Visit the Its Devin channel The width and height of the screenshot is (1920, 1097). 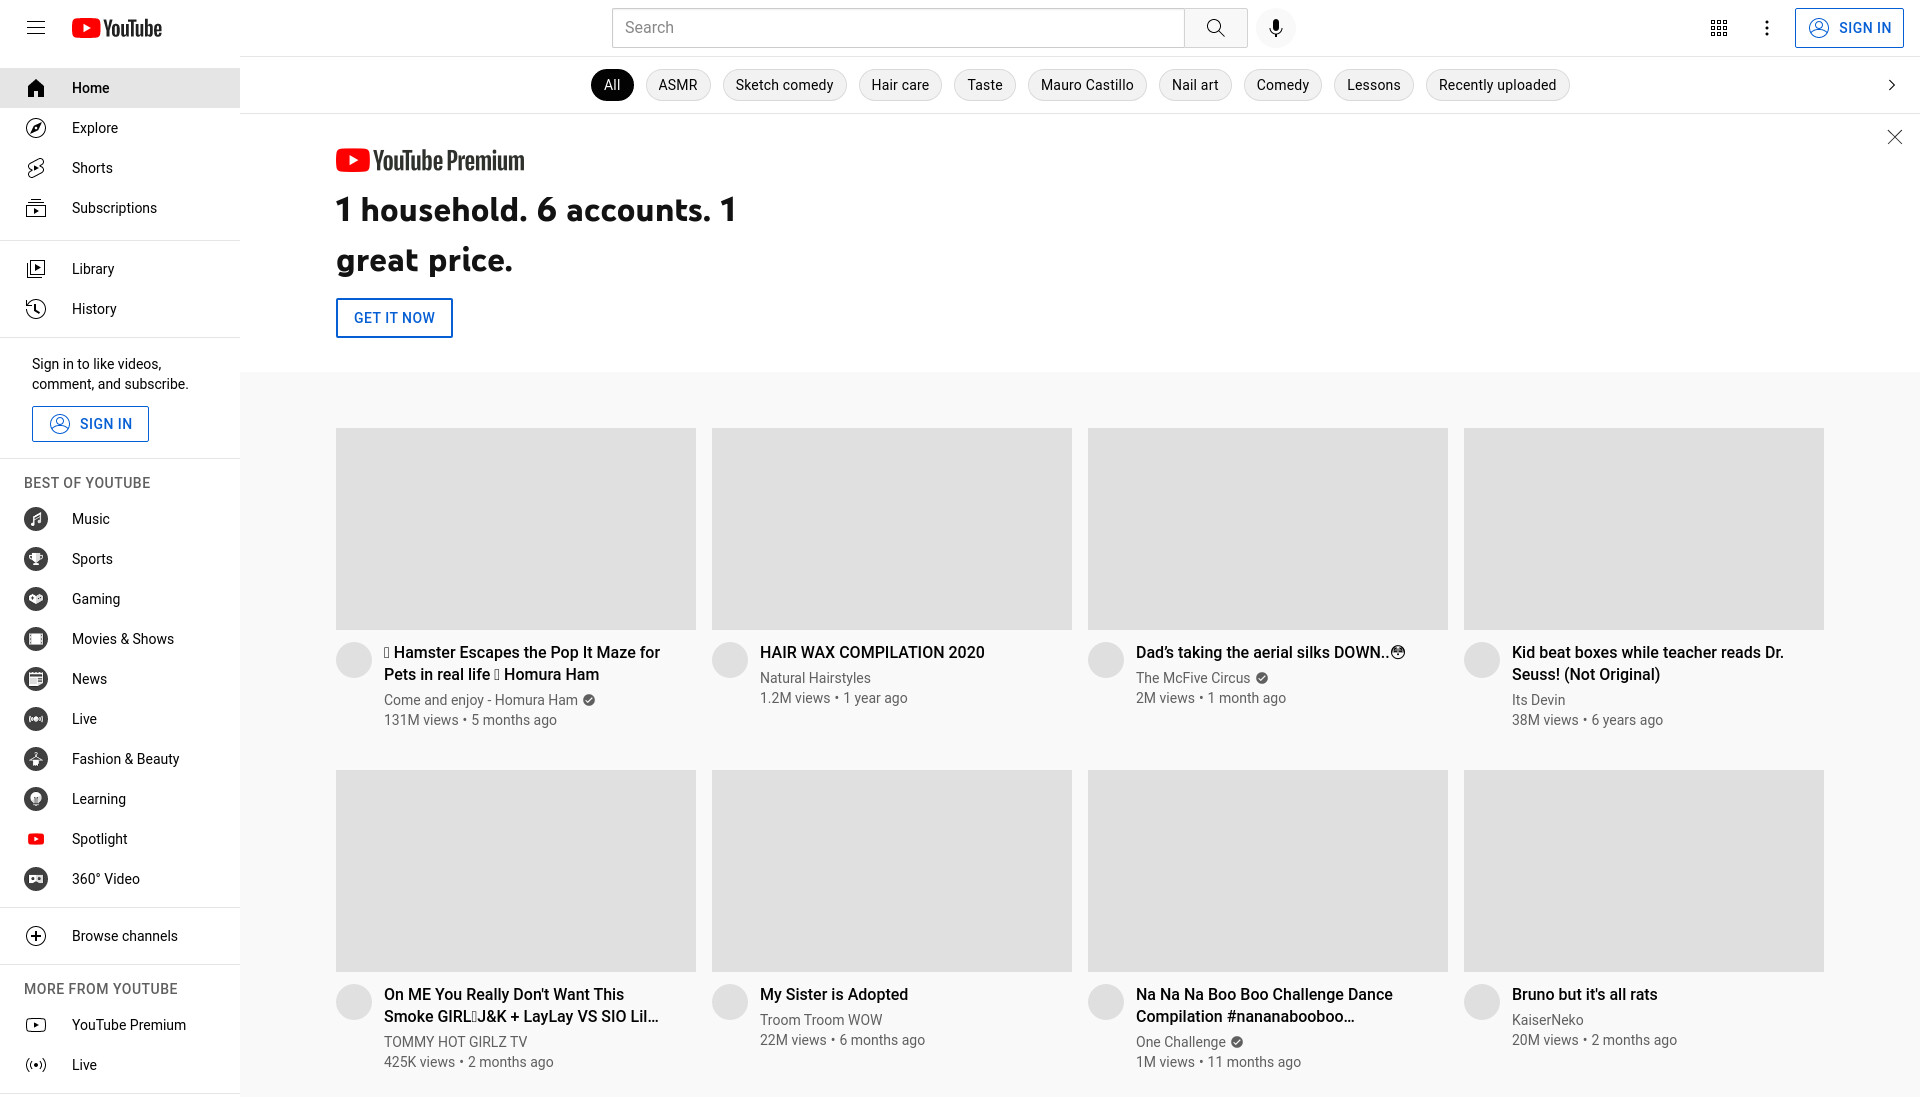pos(1538,700)
